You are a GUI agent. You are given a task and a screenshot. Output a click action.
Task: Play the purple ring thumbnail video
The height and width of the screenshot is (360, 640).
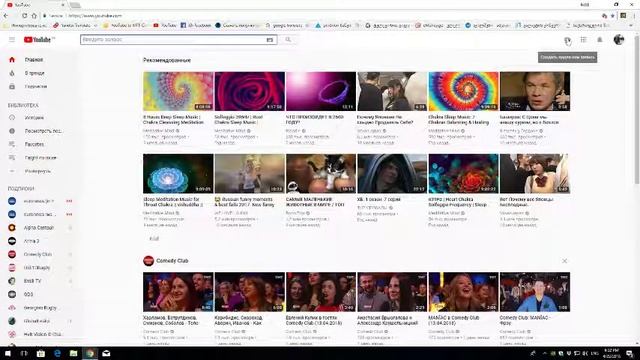[321, 91]
